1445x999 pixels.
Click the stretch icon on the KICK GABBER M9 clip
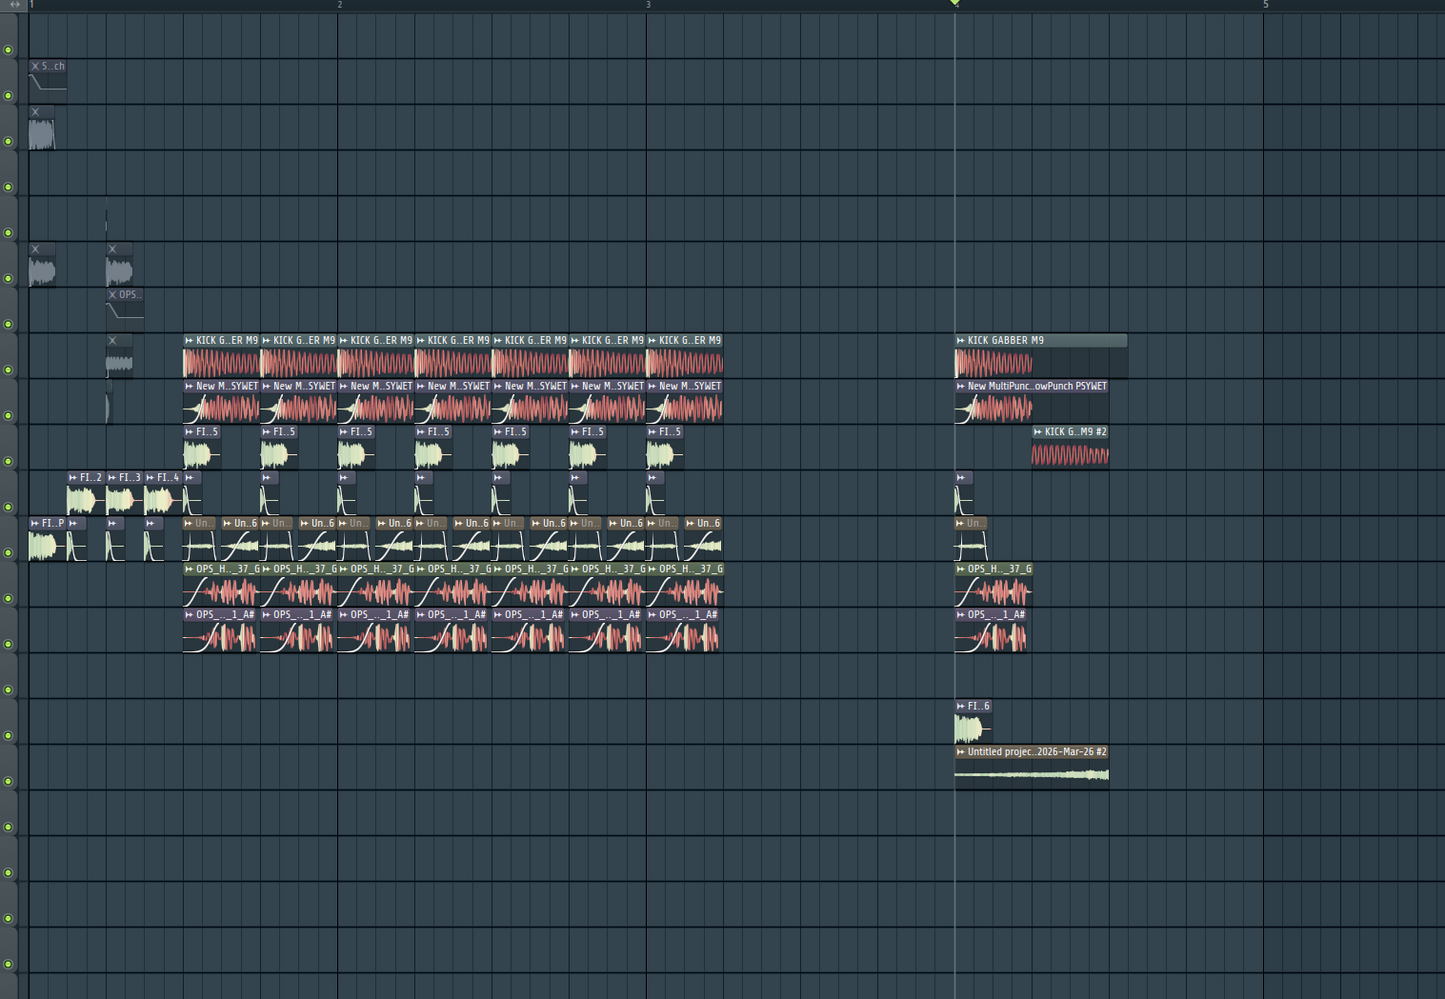pos(959,340)
